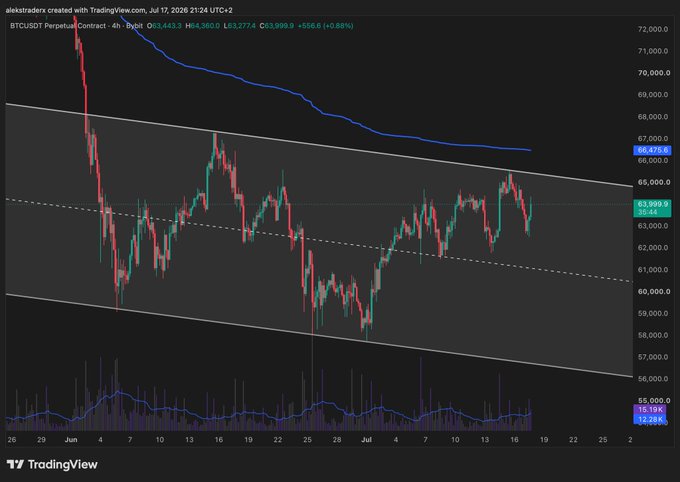Click the 4 date label after Jun
The height and width of the screenshot is (482, 680).
click(x=101, y=440)
